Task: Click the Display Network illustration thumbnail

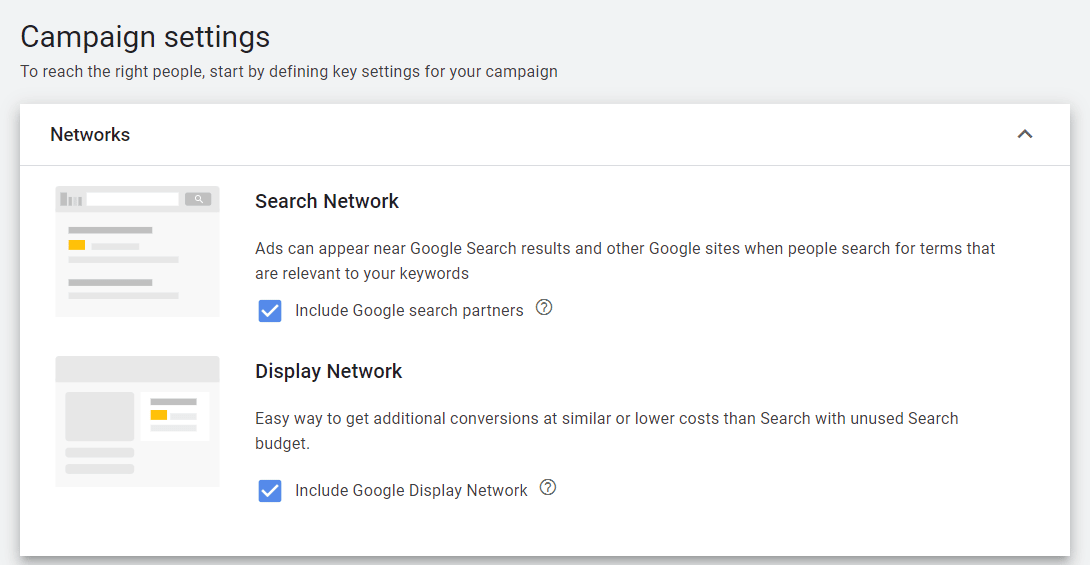Action: (138, 421)
